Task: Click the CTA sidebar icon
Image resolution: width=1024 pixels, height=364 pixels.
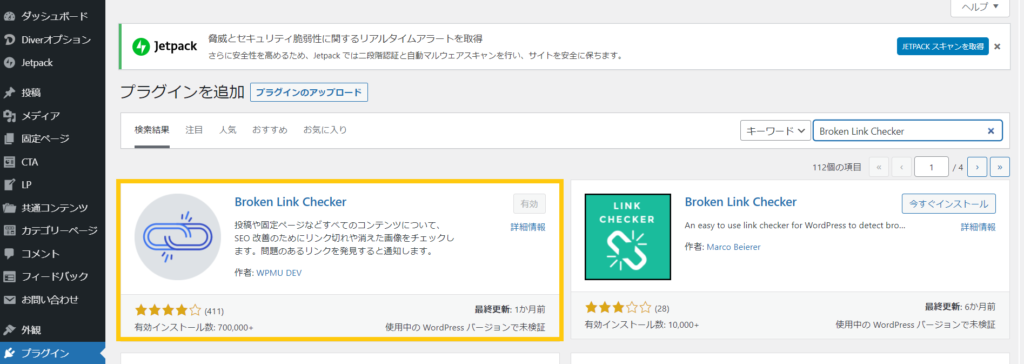Action: tap(10, 162)
